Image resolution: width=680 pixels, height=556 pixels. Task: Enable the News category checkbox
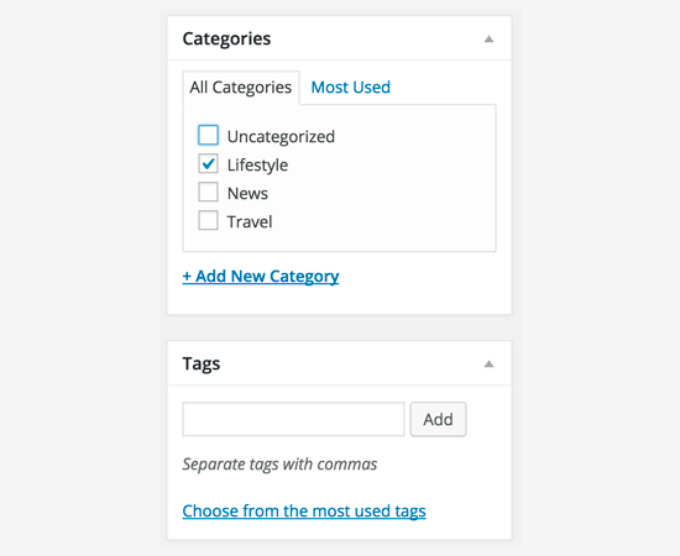(208, 193)
